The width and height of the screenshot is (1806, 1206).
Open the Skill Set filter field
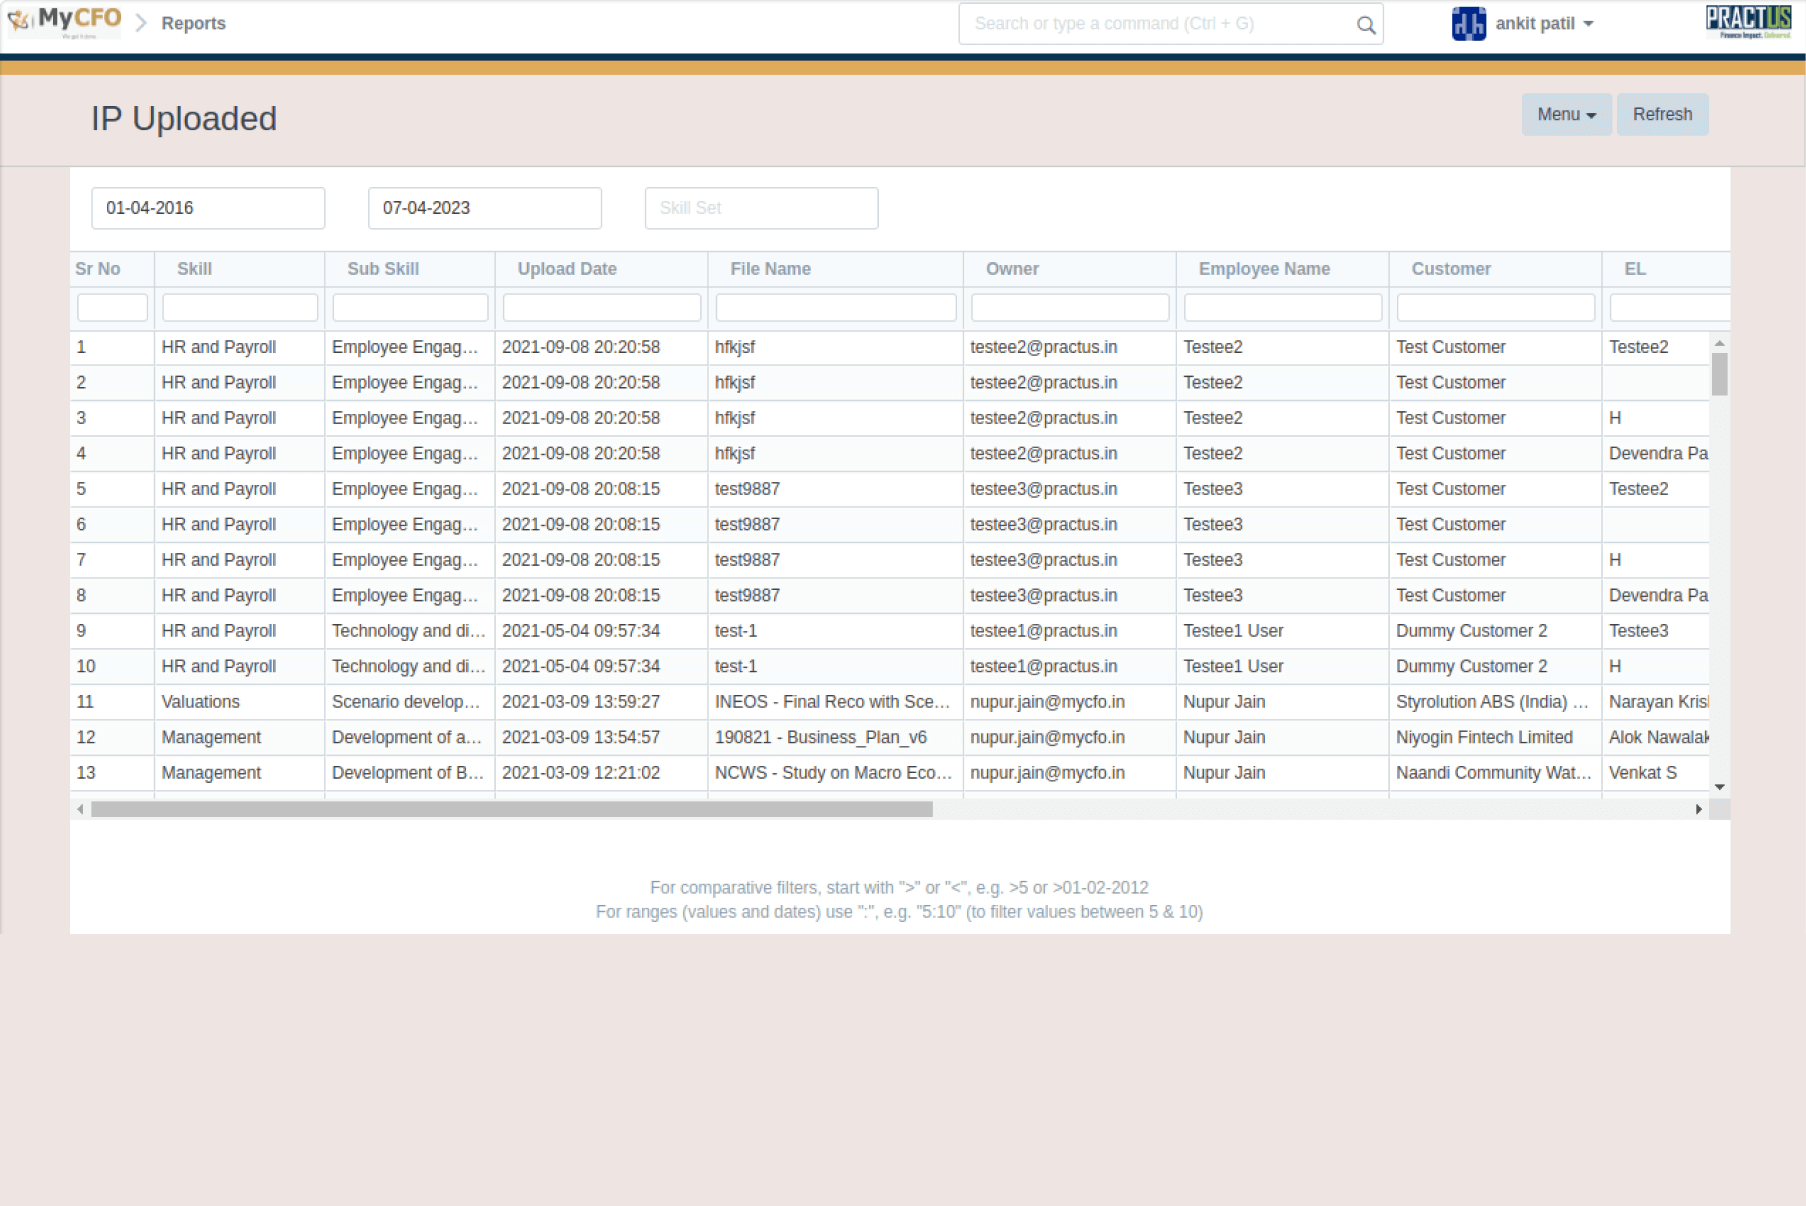pos(761,208)
